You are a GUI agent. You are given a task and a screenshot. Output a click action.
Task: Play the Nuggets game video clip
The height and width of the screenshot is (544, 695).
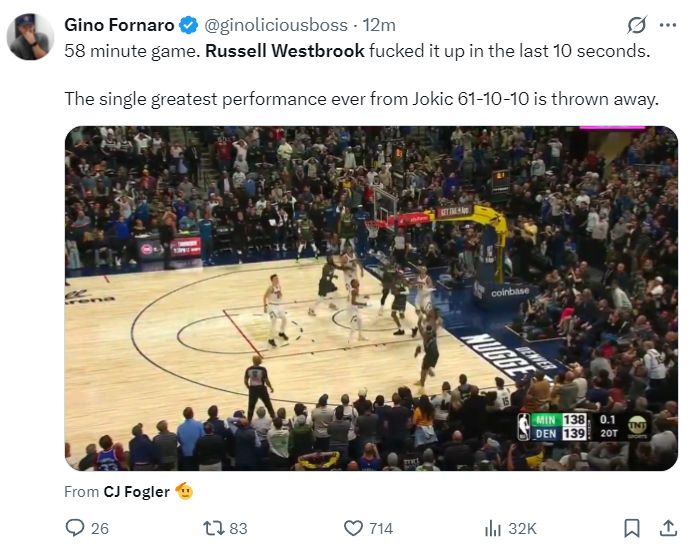tap(371, 298)
